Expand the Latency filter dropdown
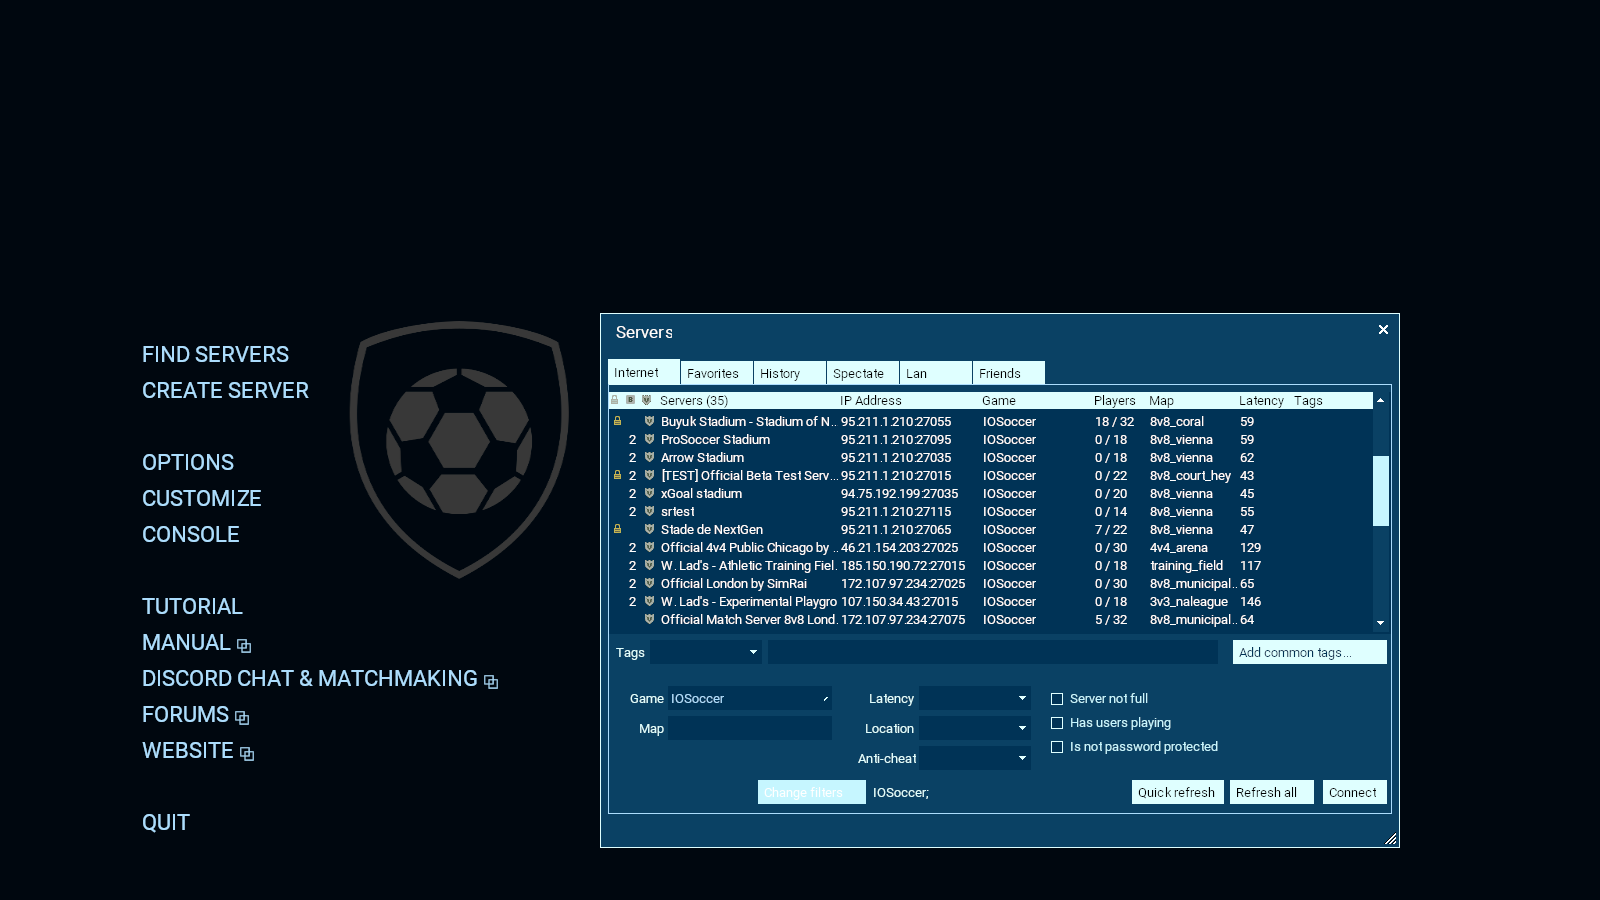This screenshot has width=1600, height=900. point(975,698)
